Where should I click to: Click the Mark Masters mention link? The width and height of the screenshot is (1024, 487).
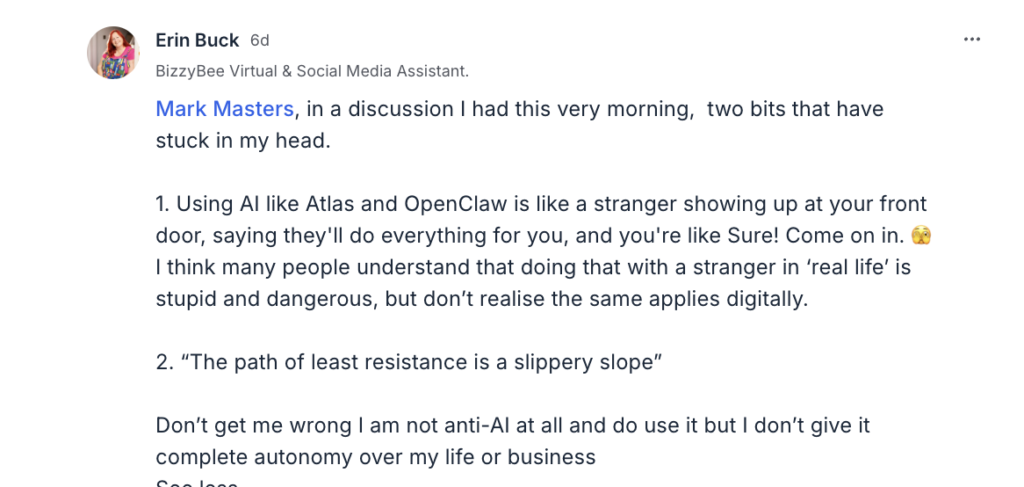224,109
